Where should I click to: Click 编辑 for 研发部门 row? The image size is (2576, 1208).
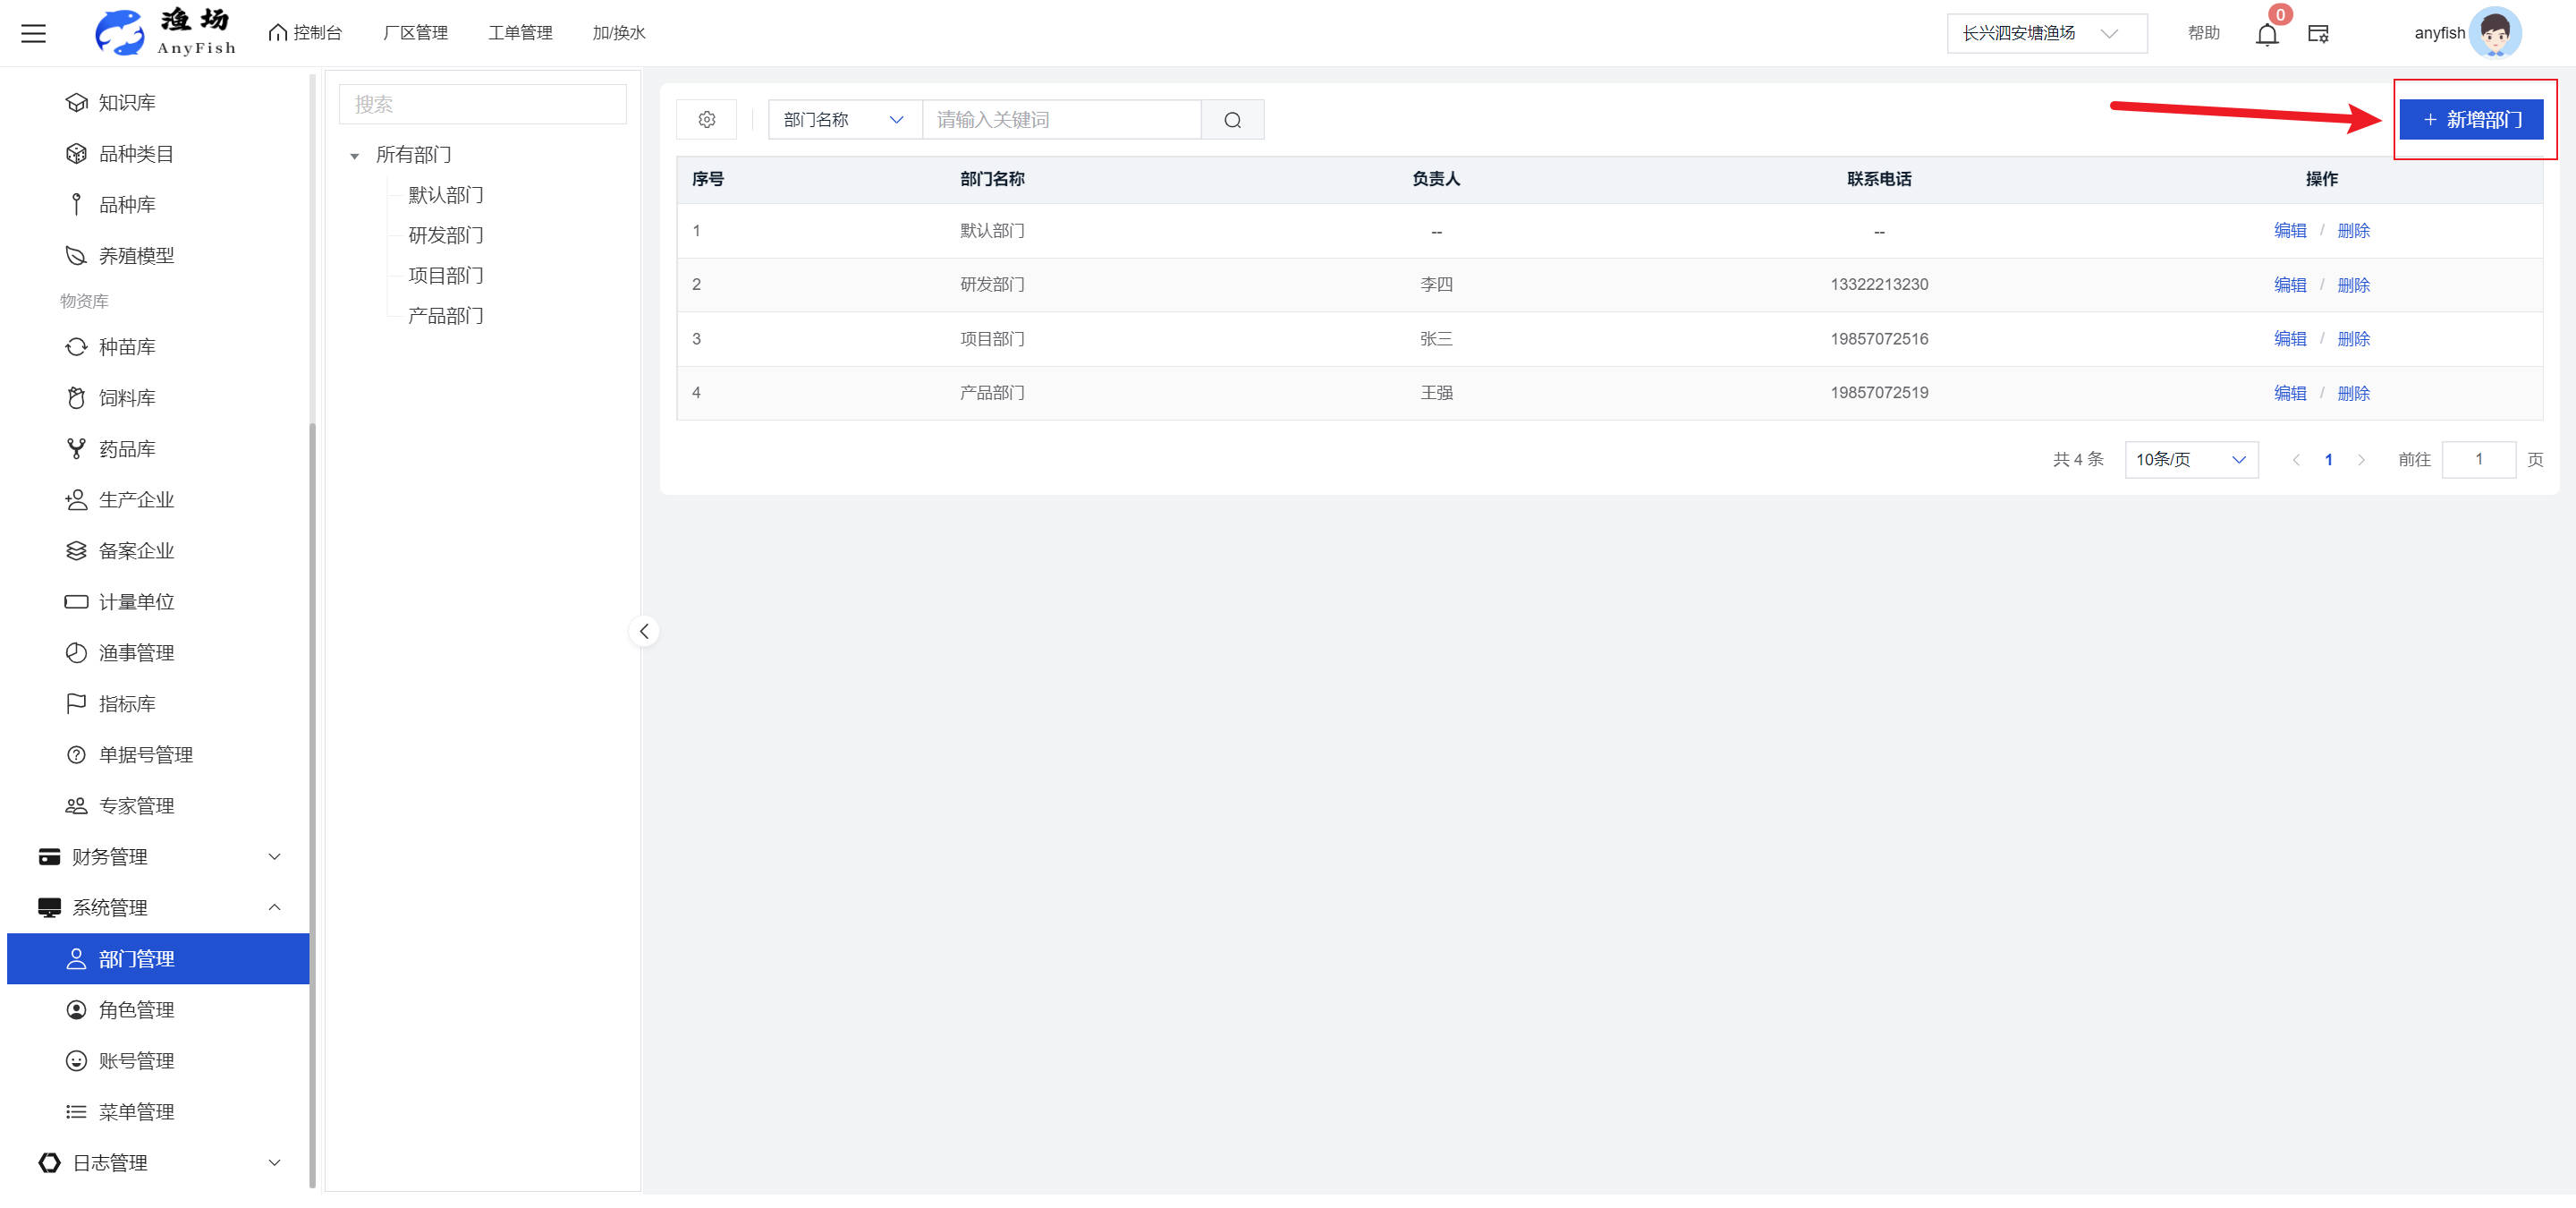2289,285
